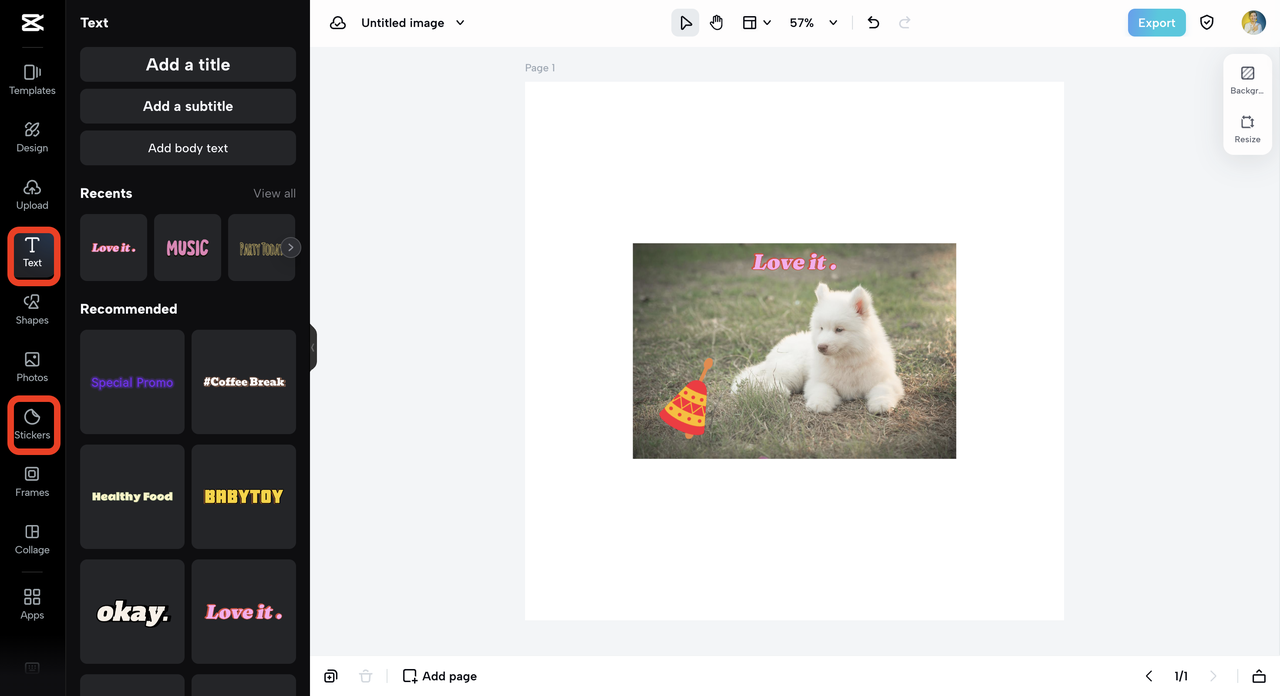Open the Frames sidebar panel
The width and height of the screenshot is (1280, 696).
click(x=32, y=482)
